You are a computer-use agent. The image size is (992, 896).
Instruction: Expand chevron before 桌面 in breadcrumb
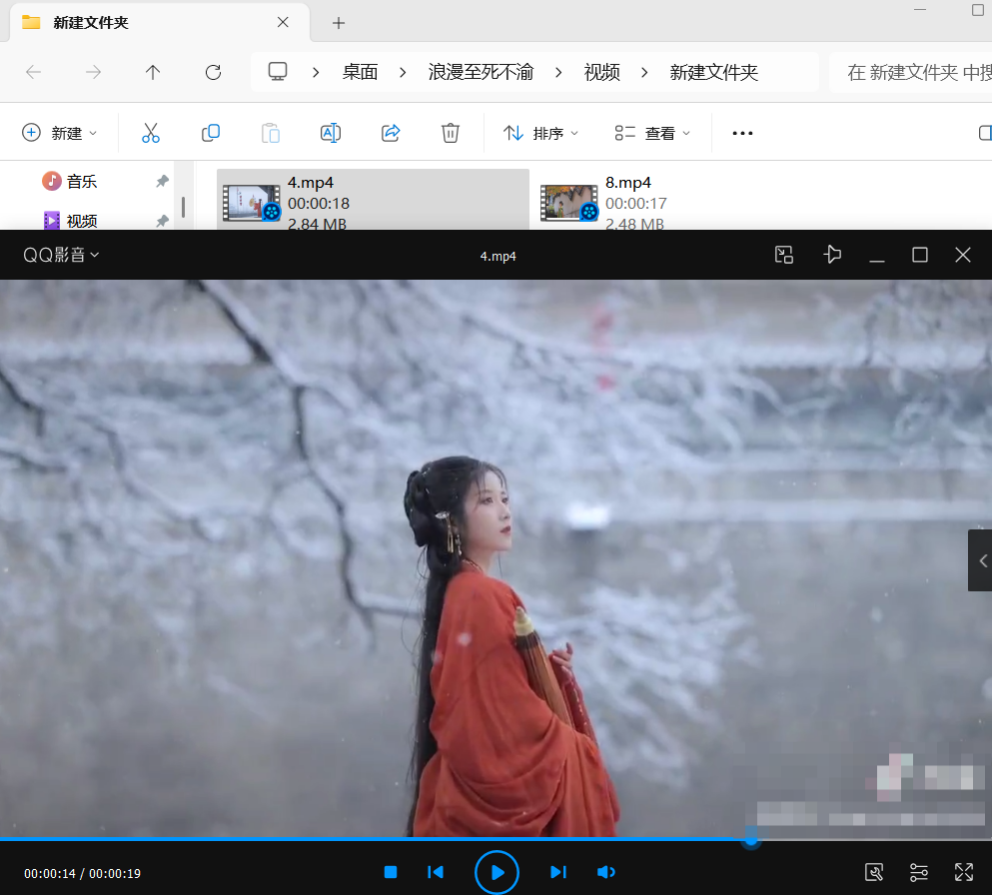(315, 72)
